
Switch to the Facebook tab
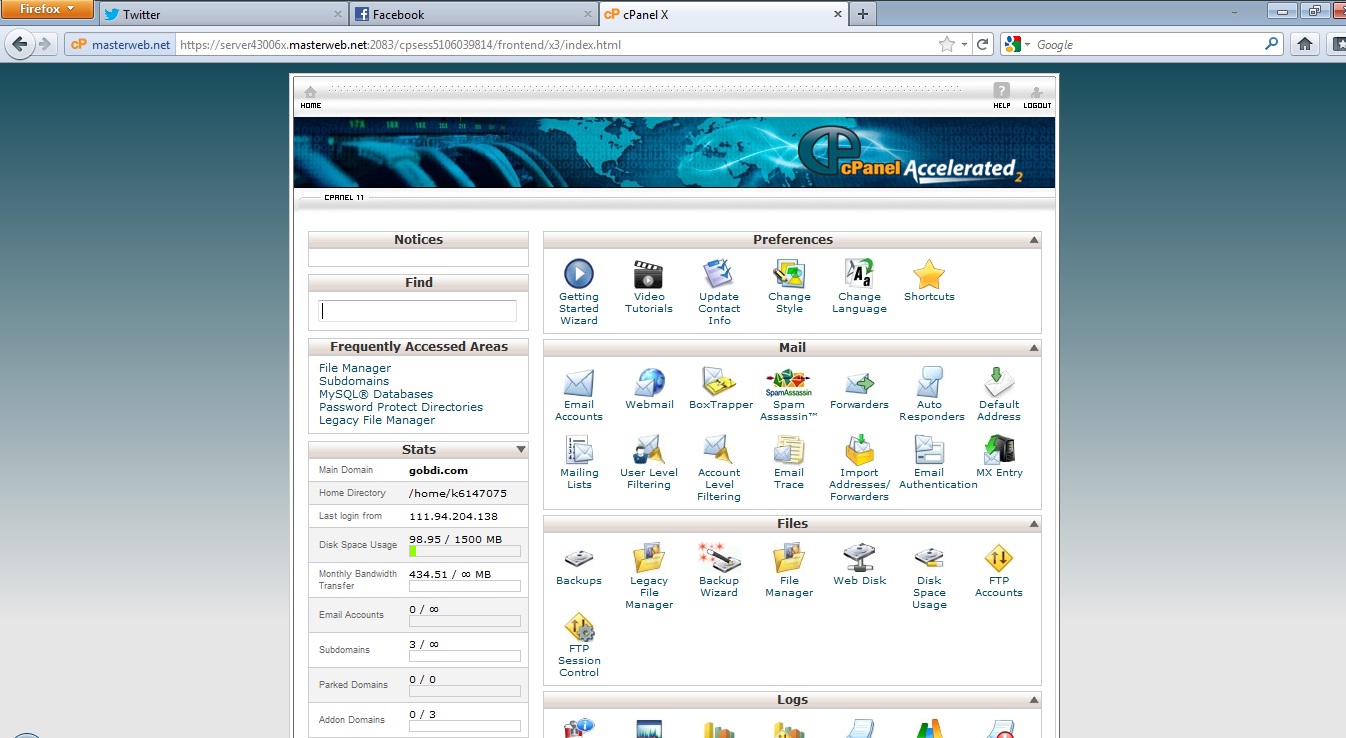(473, 14)
